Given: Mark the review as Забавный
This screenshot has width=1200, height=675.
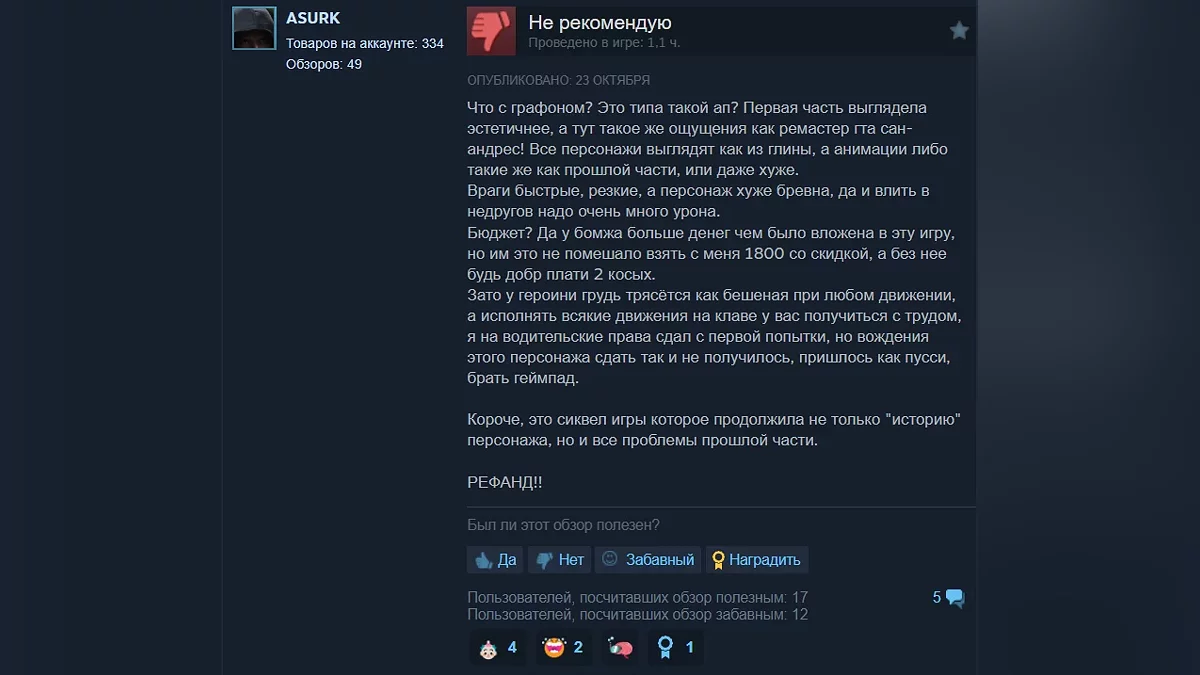Looking at the screenshot, I should (x=648, y=560).
